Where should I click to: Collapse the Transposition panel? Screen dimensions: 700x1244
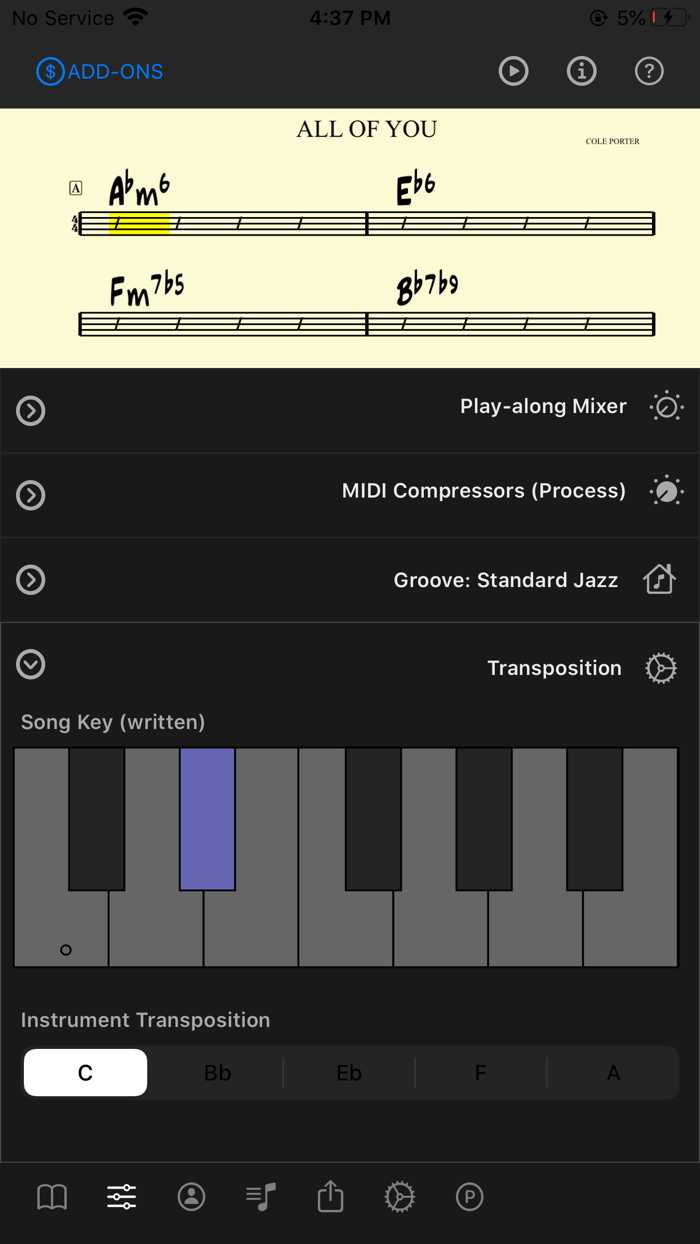pos(30,665)
